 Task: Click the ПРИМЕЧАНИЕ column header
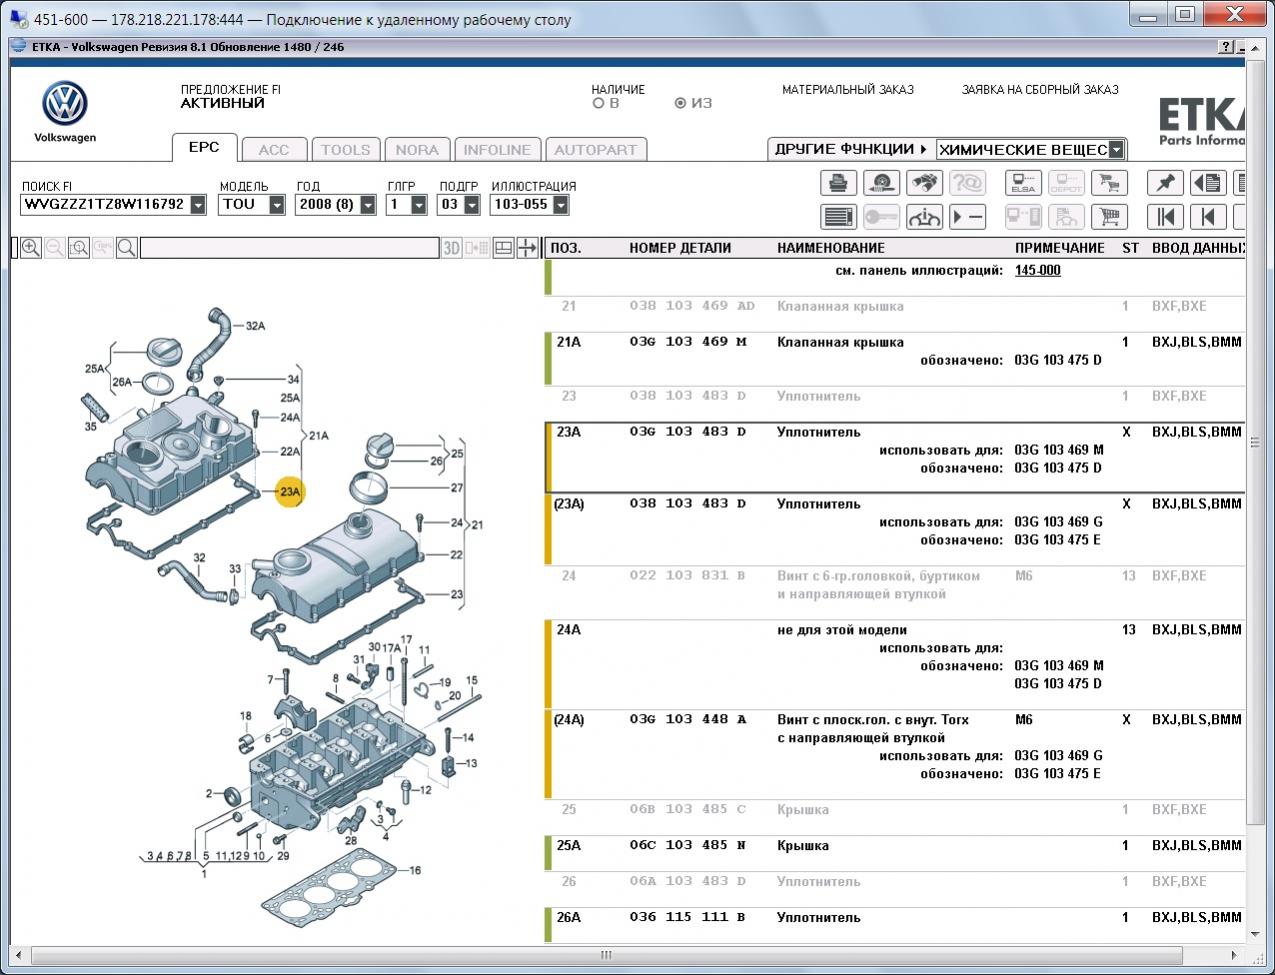click(x=1059, y=248)
